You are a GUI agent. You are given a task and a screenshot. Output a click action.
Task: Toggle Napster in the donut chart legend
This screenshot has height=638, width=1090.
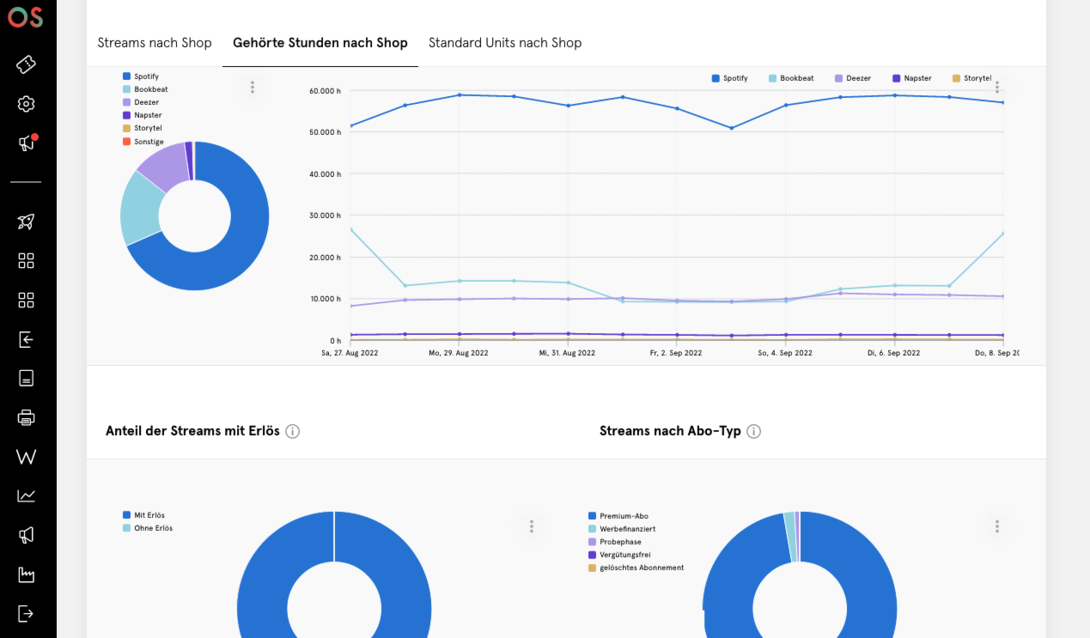click(143, 115)
